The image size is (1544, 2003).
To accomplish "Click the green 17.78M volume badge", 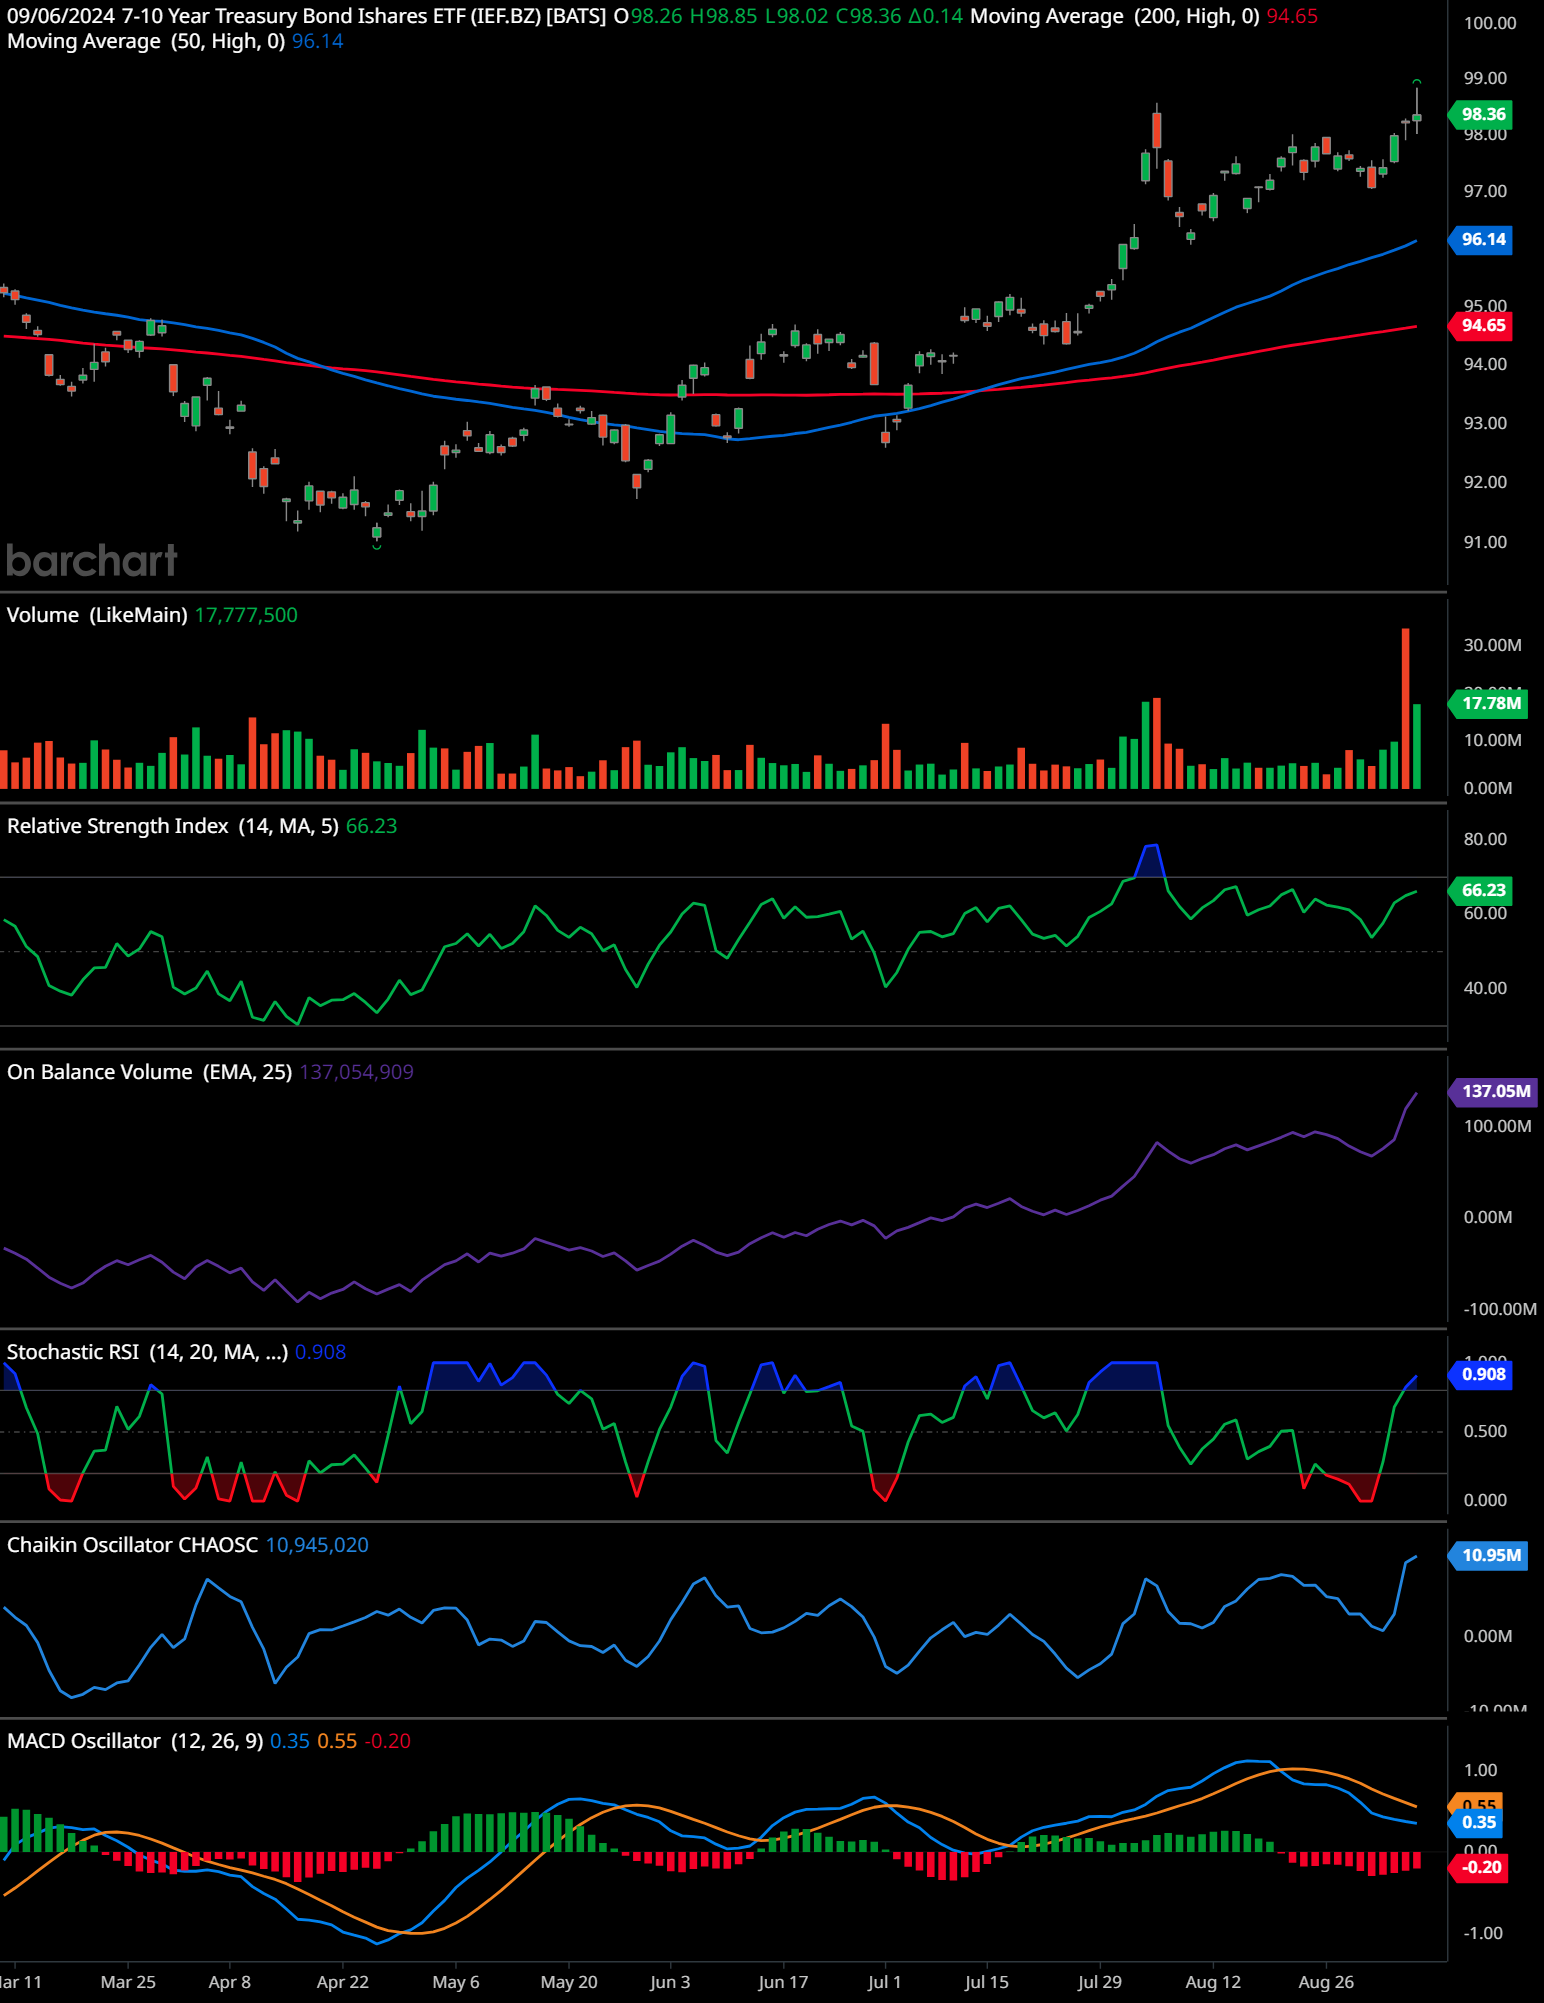I will coord(1488,703).
